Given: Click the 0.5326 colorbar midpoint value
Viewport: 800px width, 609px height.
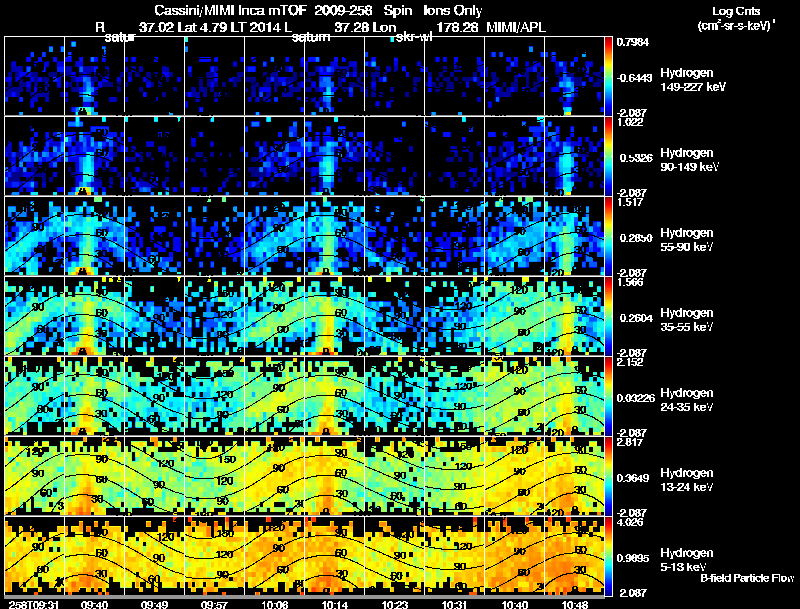Looking at the screenshot, I should (636, 158).
